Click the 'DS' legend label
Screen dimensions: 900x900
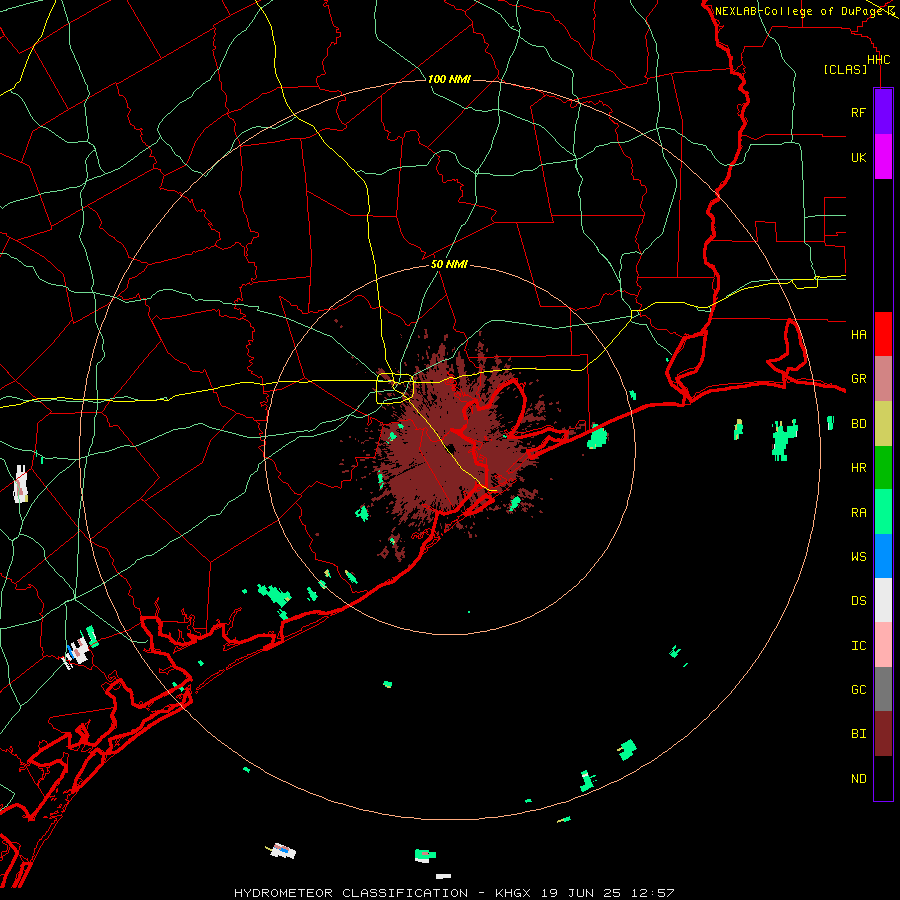pyautogui.click(x=858, y=601)
